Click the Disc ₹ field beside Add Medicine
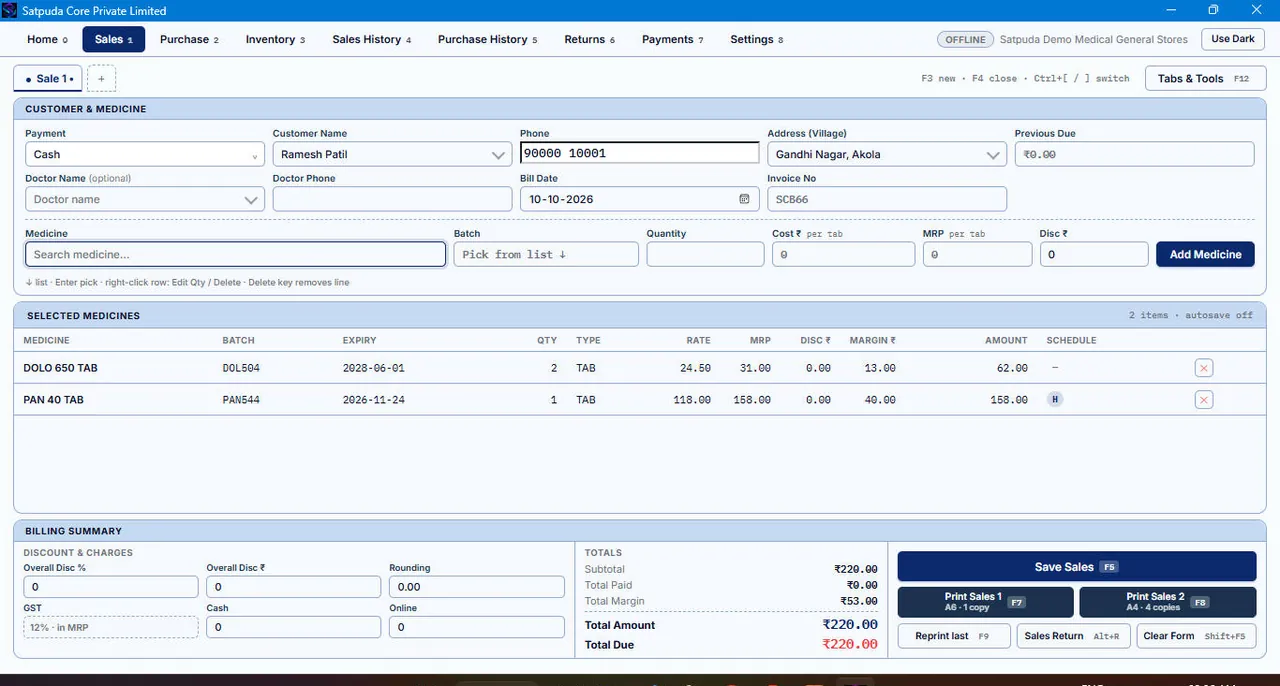The height and width of the screenshot is (686, 1280). click(1094, 254)
